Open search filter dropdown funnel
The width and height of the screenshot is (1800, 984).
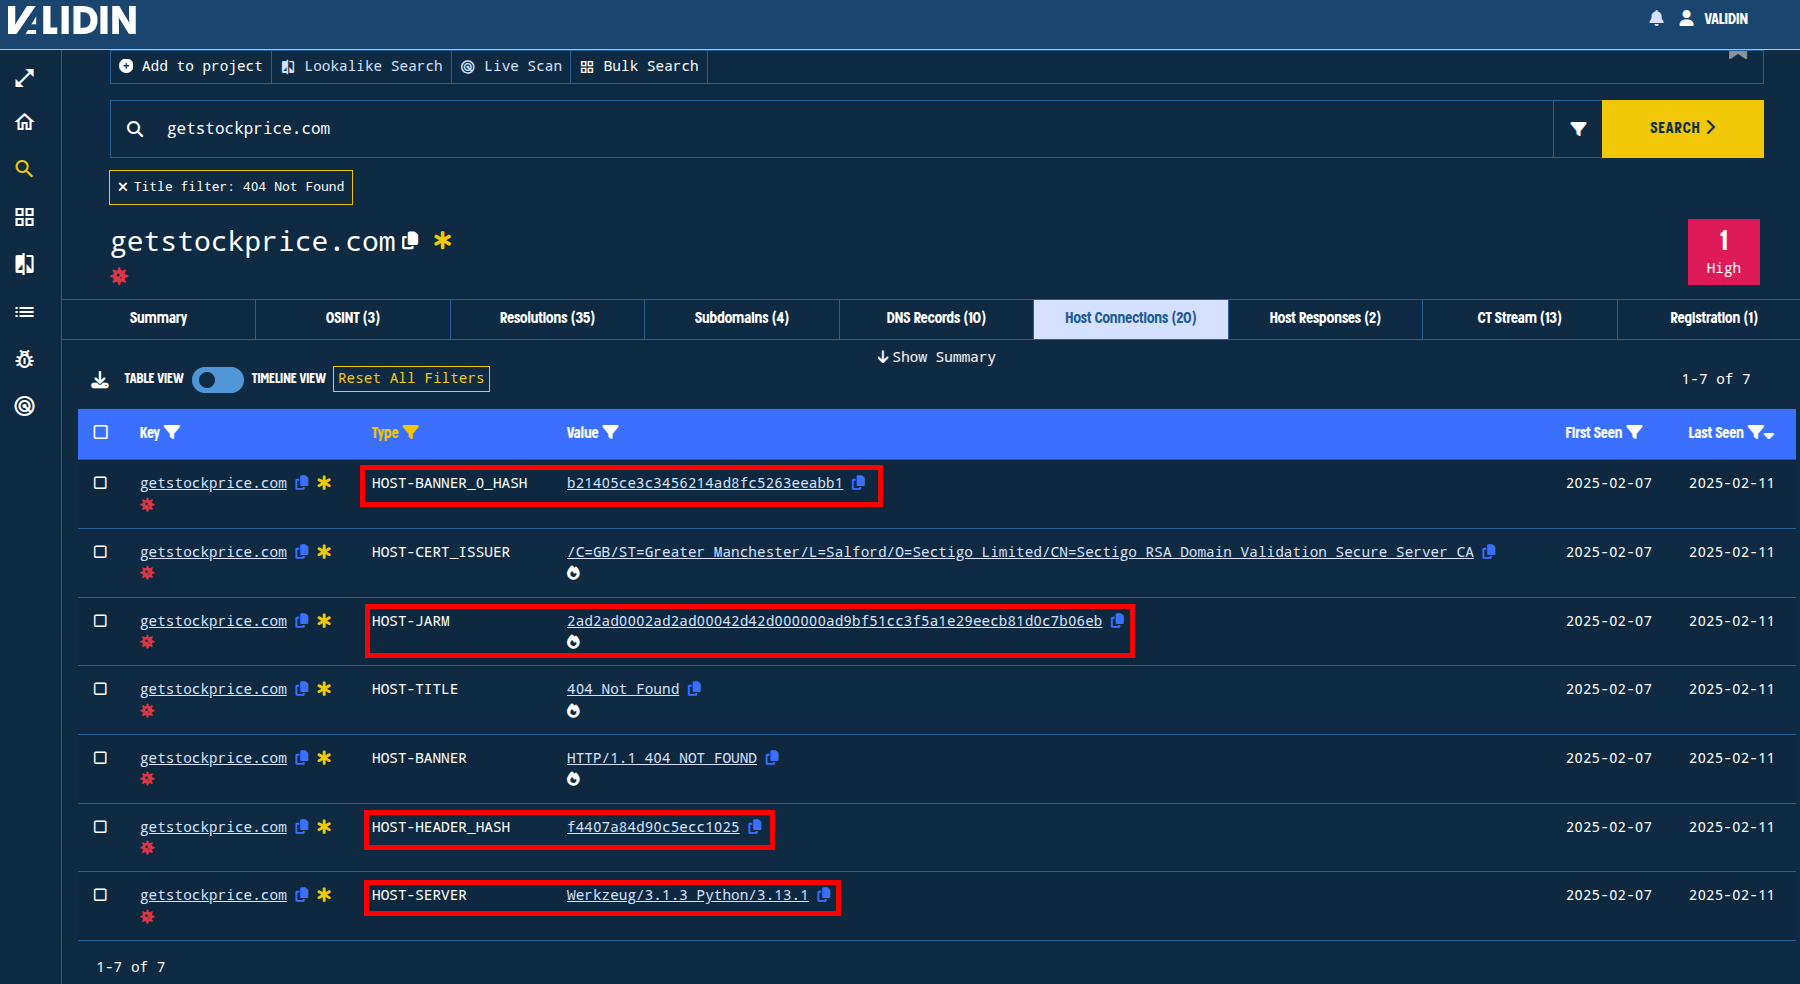[x=1578, y=129]
